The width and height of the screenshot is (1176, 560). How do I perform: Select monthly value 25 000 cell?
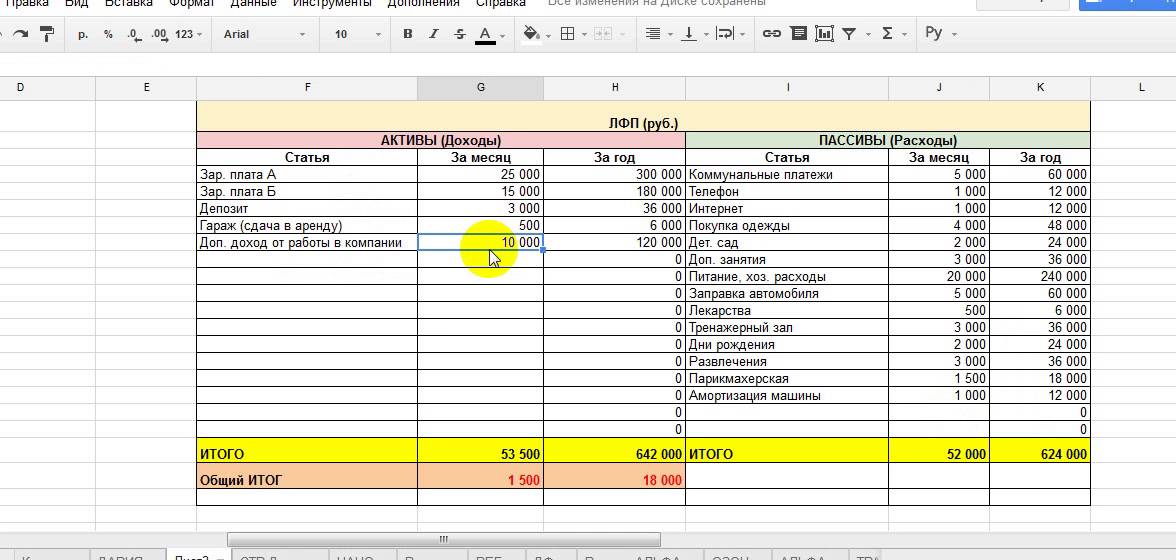pos(480,175)
